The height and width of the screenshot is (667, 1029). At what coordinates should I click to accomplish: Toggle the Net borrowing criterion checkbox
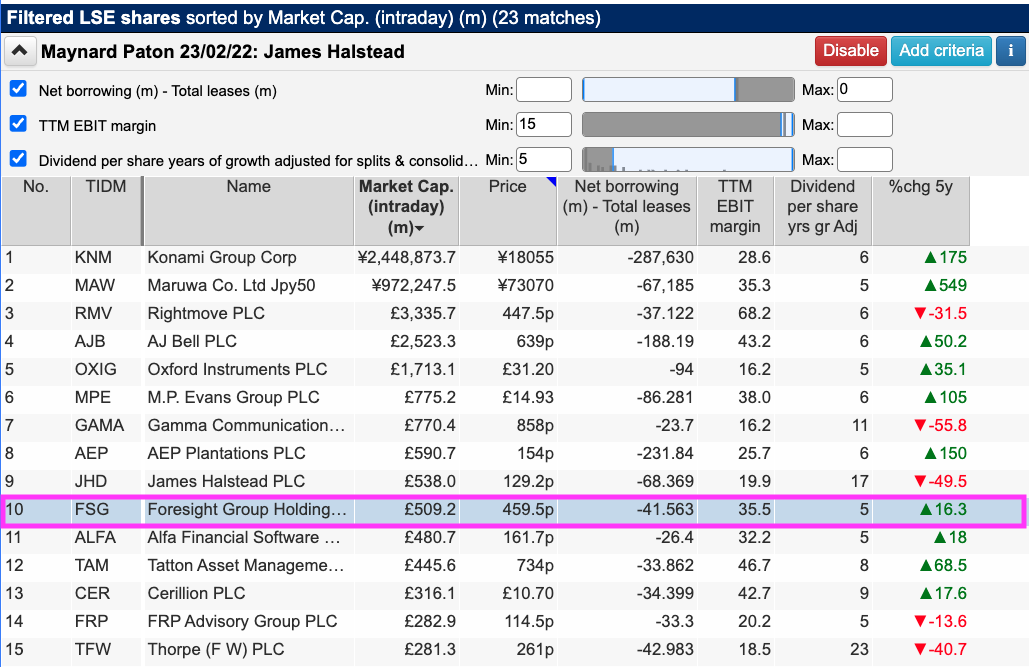click(x=18, y=89)
